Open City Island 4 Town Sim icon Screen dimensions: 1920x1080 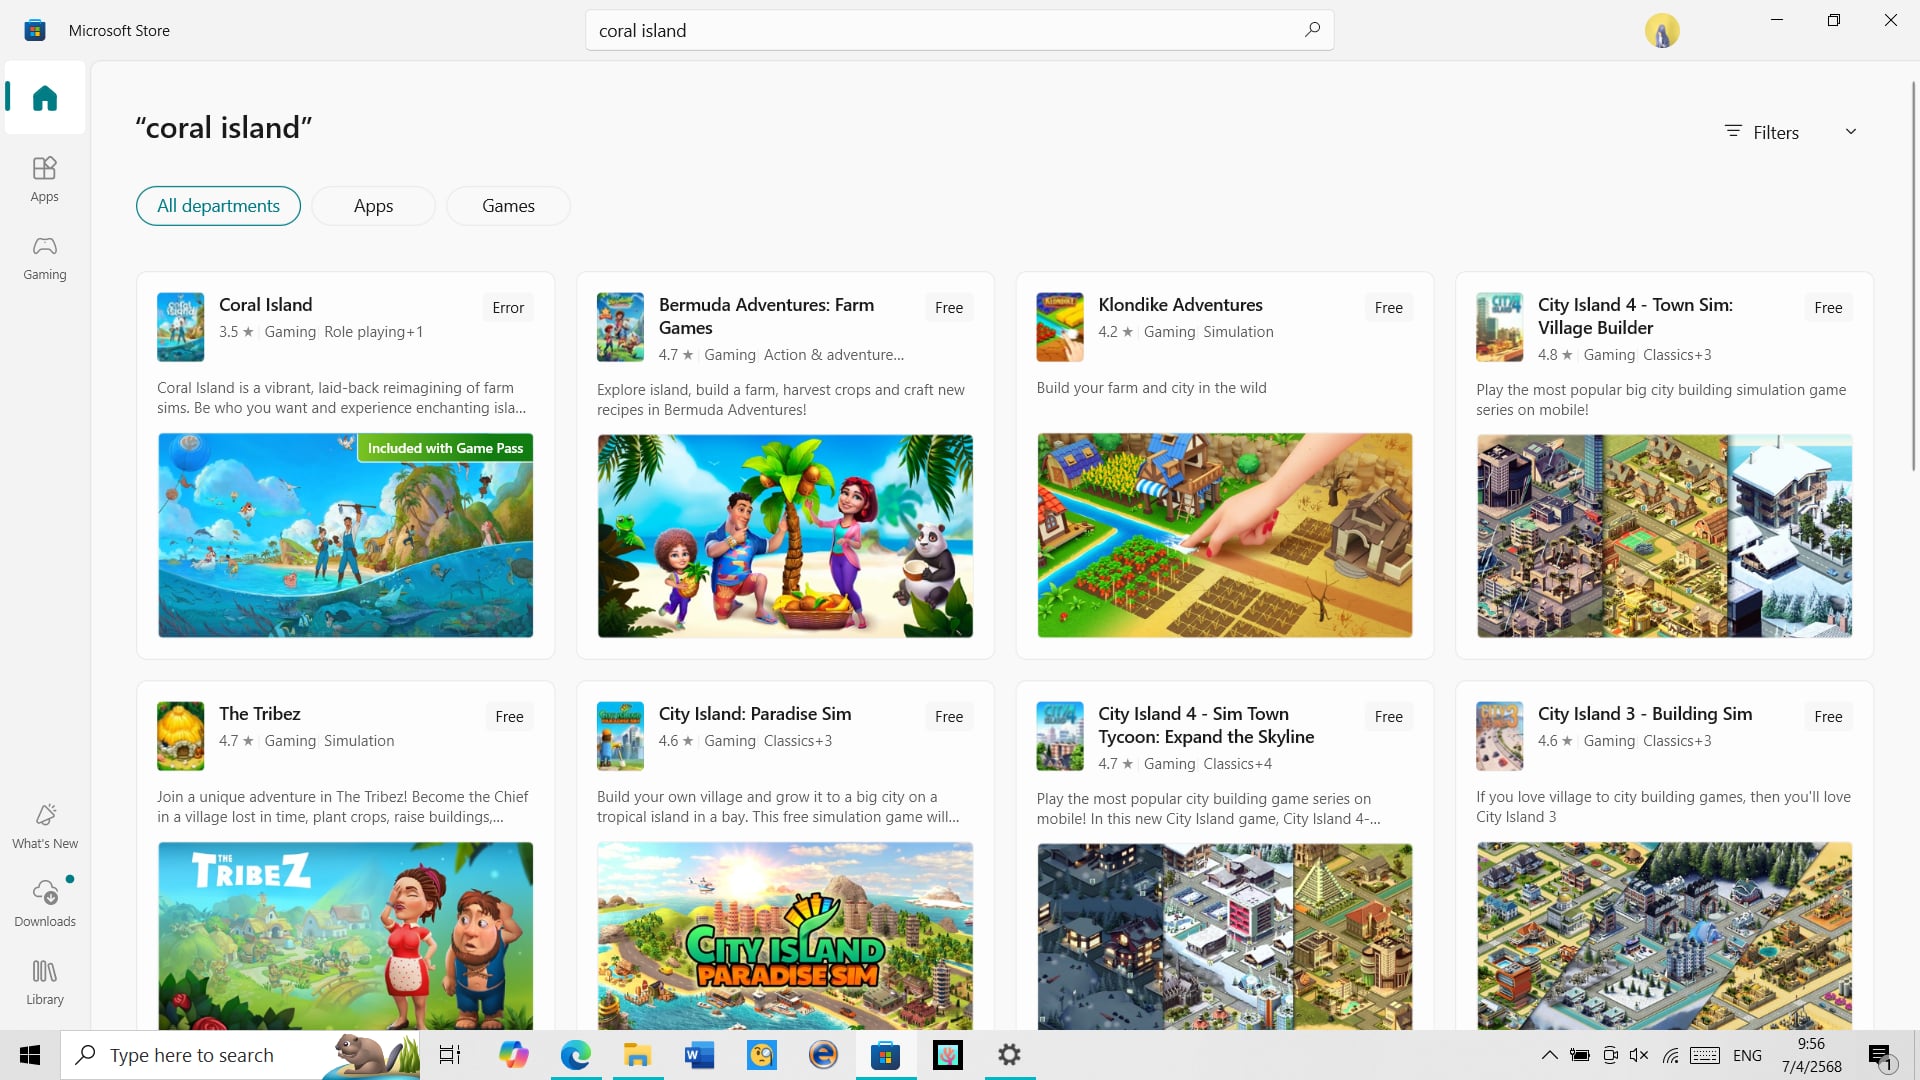[x=1499, y=327]
